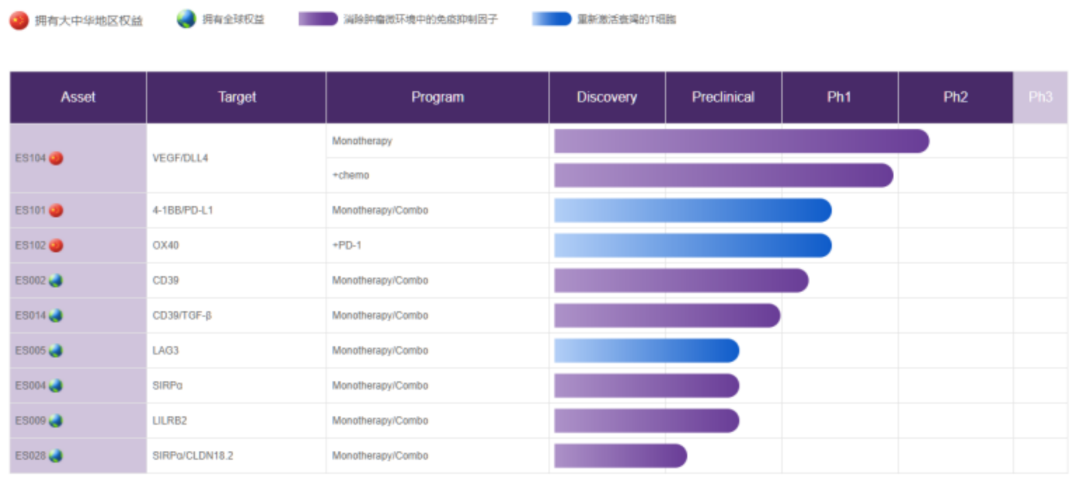Click the SIRPα/CLDN18.2 target cell
The width and height of the screenshot is (1080, 478).
pos(193,456)
